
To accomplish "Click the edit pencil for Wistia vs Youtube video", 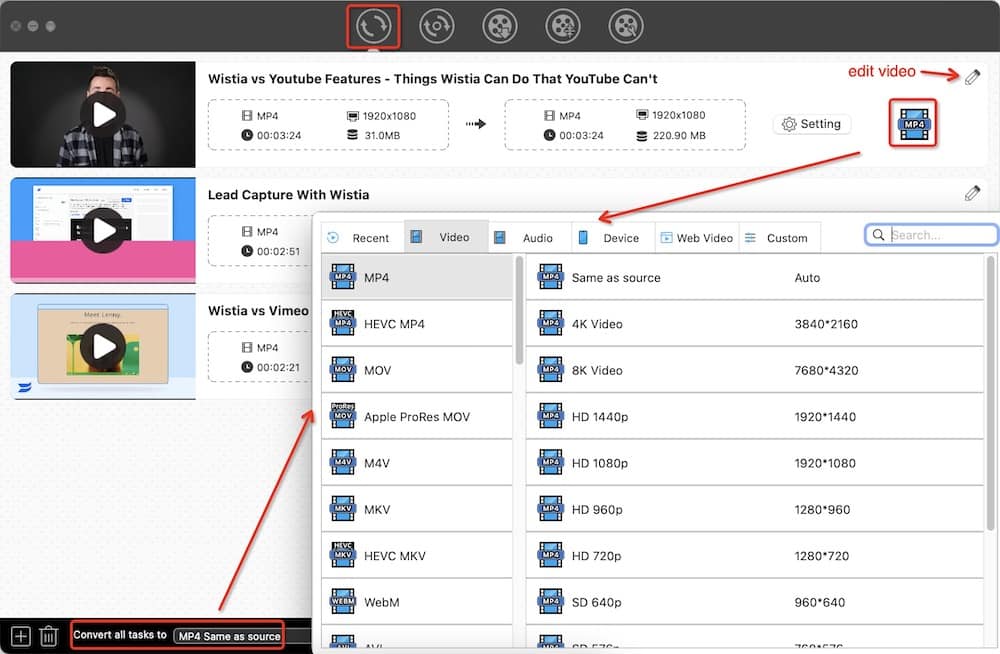I will tap(972, 78).
